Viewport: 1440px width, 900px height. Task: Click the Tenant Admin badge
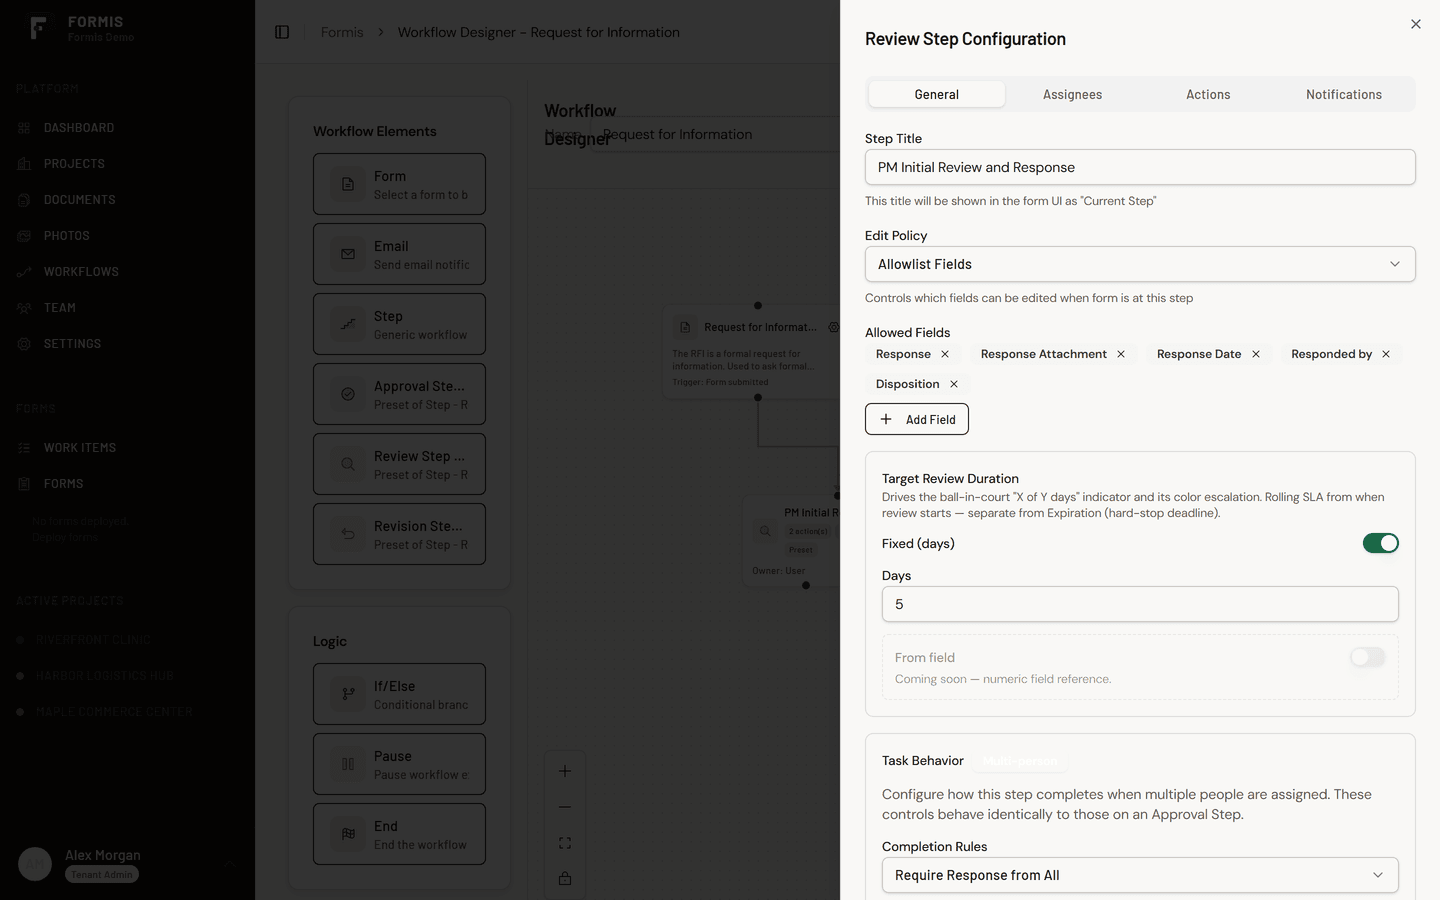coord(102,874)
